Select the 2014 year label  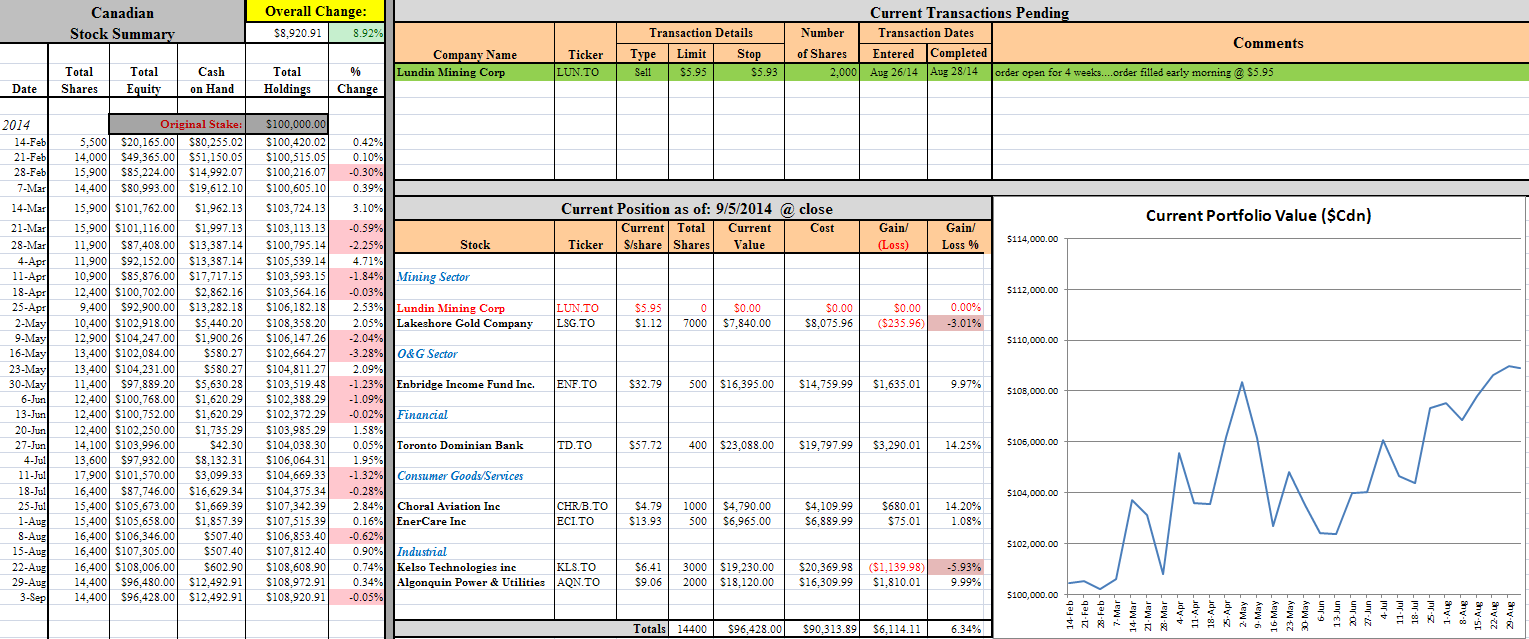click(x=16, y=125)
